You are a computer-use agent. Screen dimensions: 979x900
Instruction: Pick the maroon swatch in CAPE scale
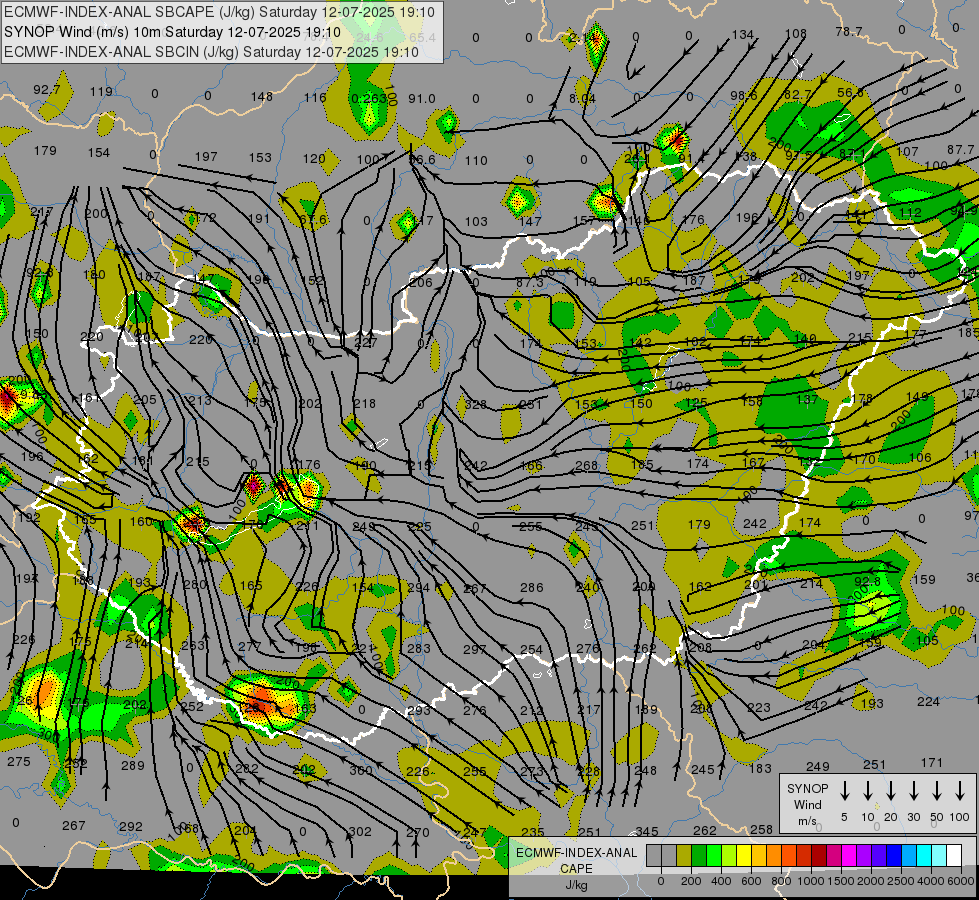819,855
